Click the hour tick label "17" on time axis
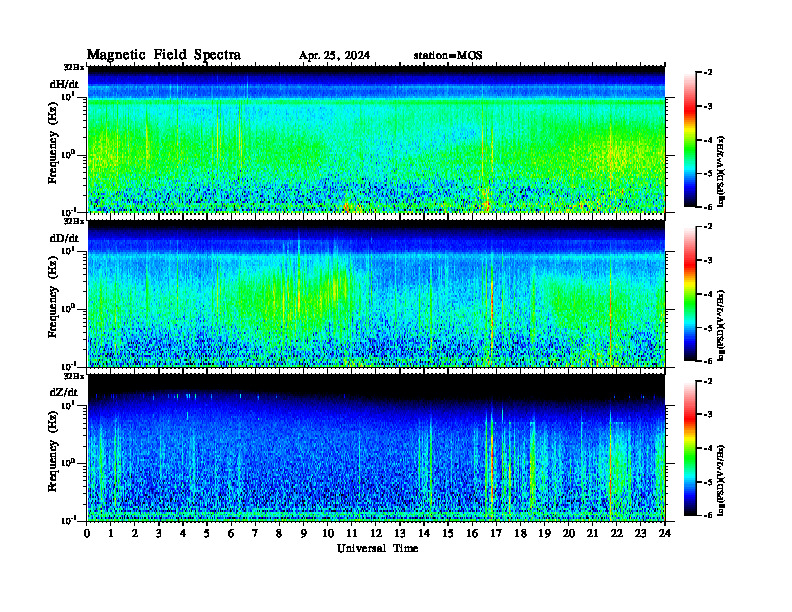792x612 pixels. [496, 534]
